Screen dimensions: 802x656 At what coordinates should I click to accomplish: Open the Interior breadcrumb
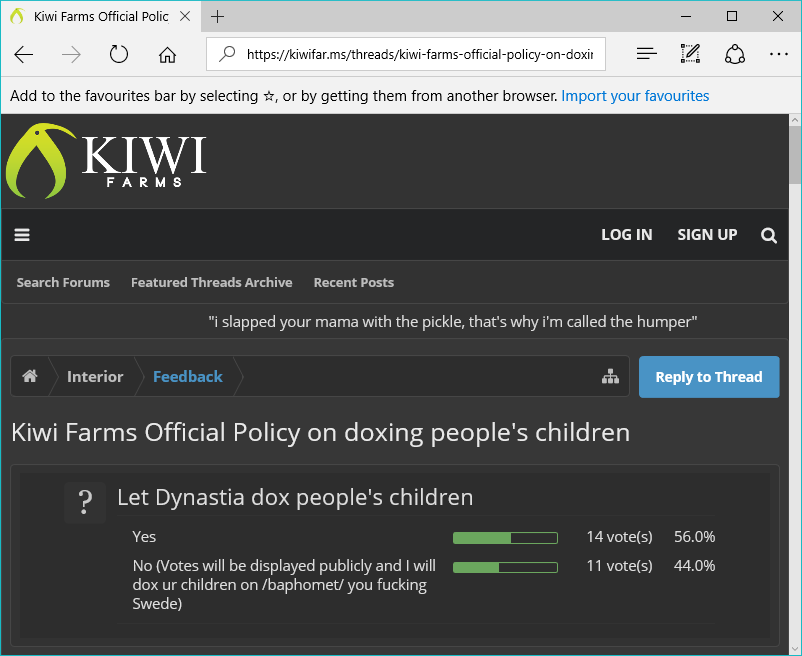95,377
